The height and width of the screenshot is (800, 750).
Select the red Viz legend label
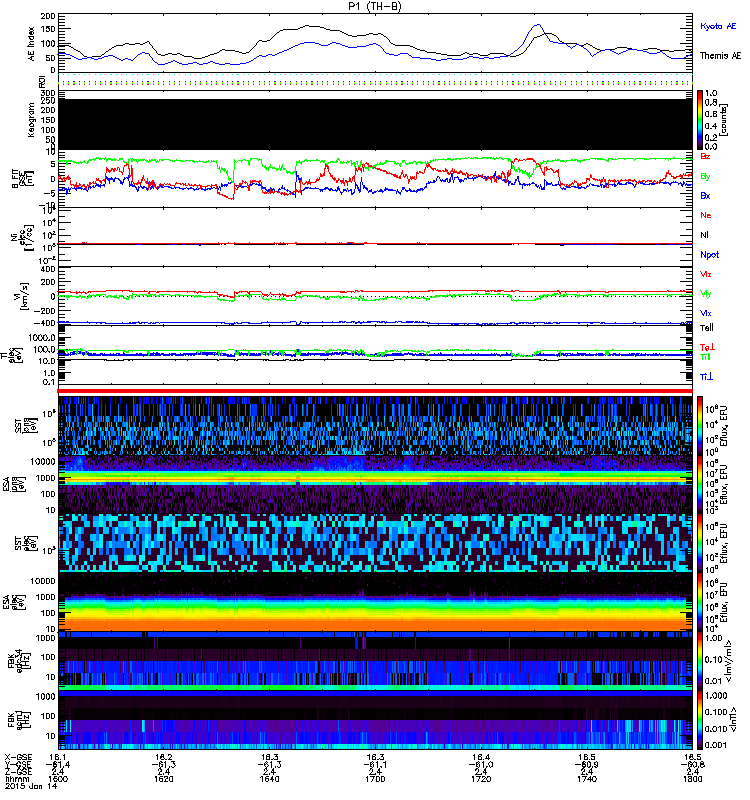tap(705, 274)
